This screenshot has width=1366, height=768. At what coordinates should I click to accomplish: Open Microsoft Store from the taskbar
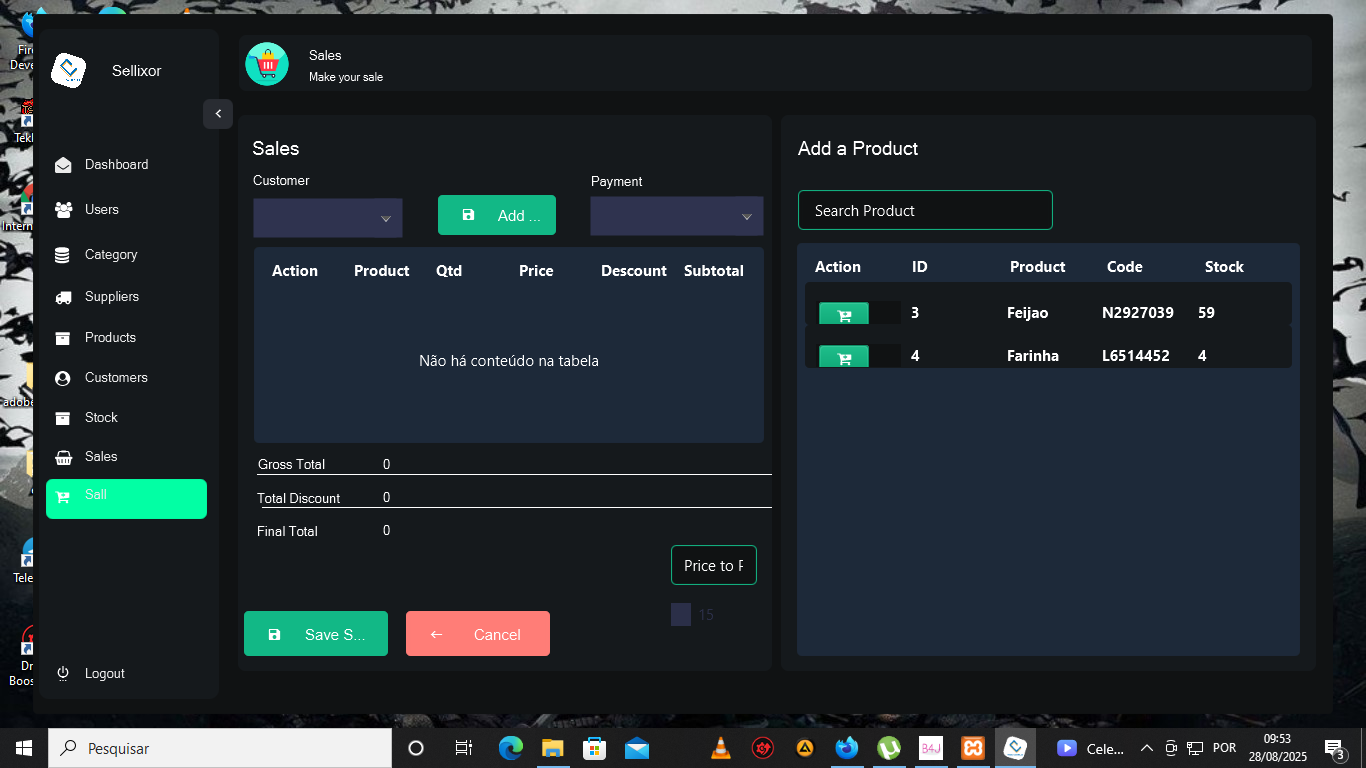pos(595,748)
